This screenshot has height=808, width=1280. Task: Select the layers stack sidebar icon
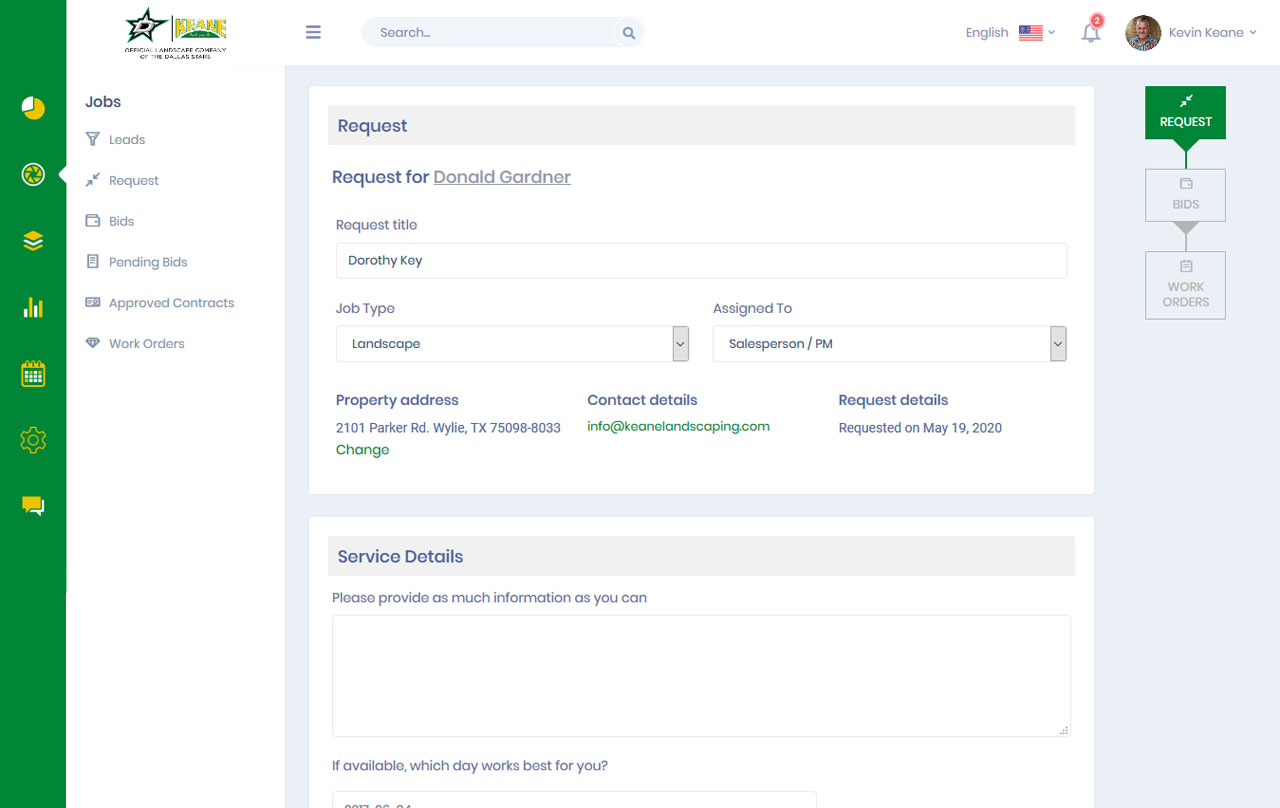point(33,241)
